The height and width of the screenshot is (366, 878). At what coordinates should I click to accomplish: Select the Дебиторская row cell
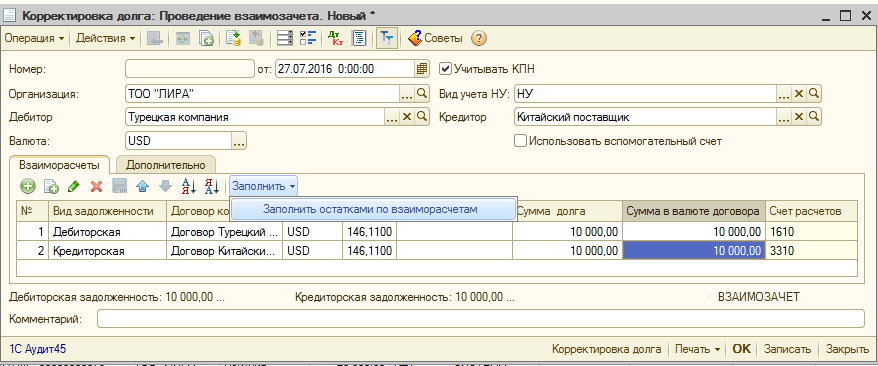(108, 231)
